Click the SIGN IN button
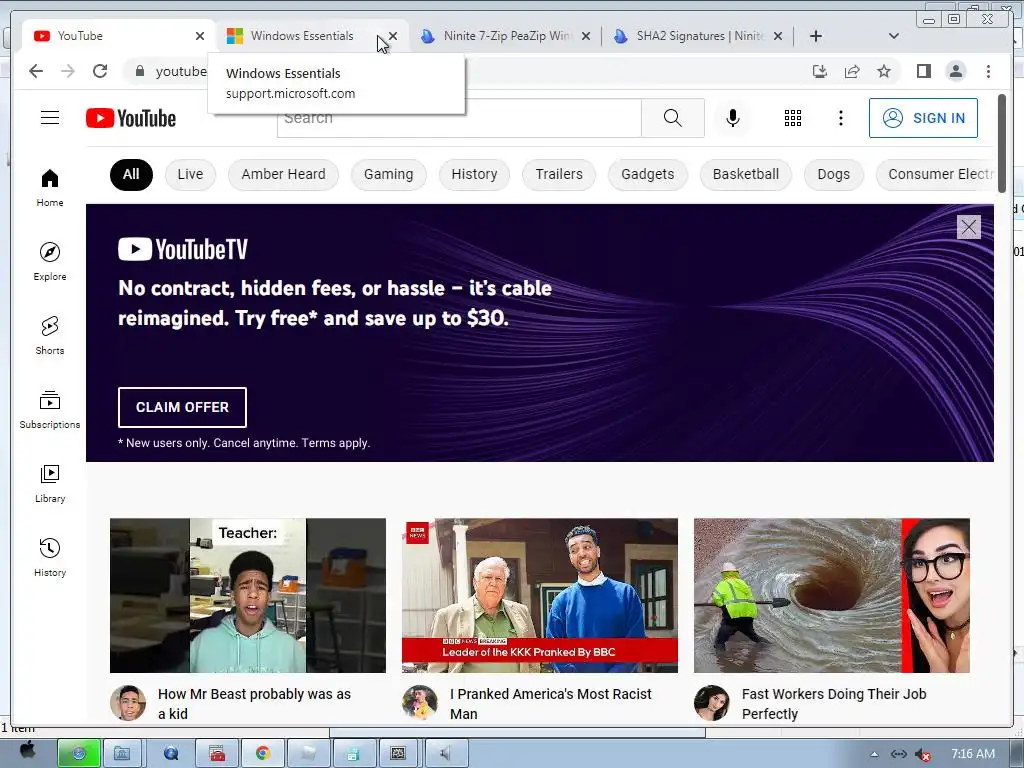This screenshot has height=768, width=1024. coord(923,118)
